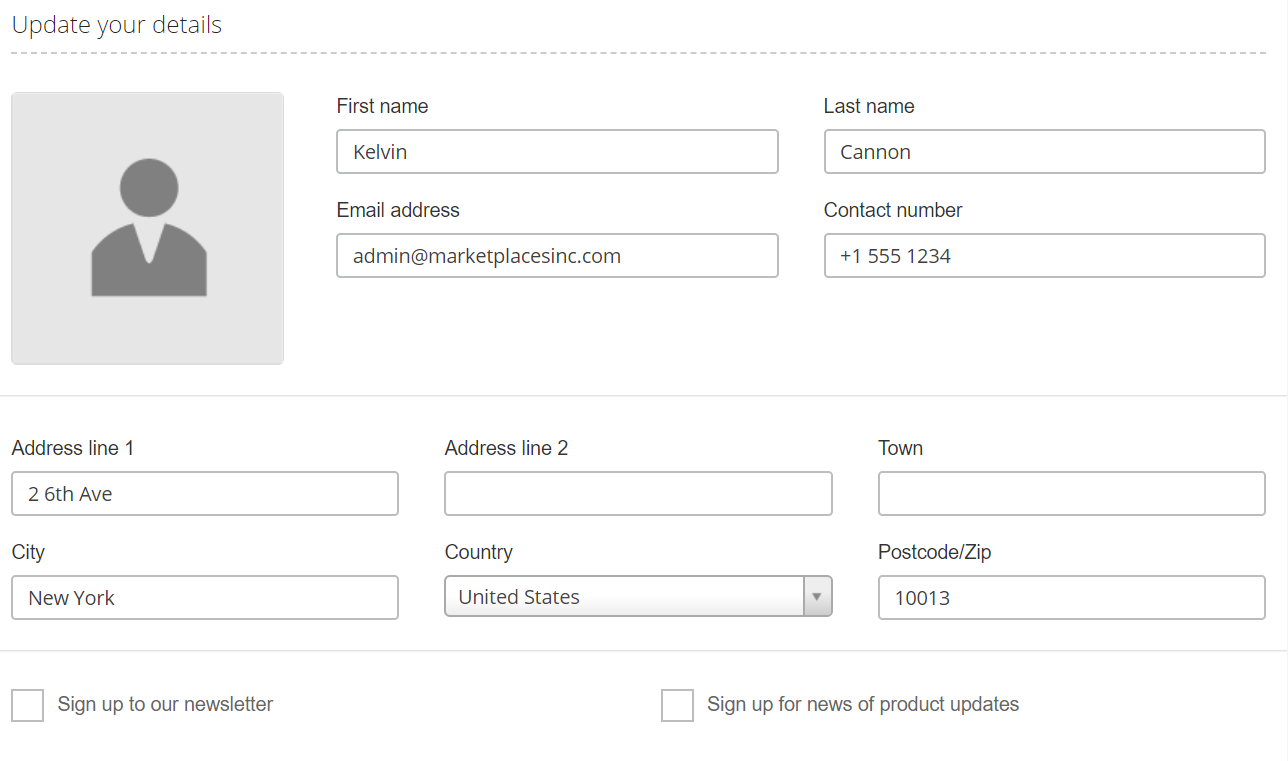Image resolution: width=1288 pixels, height=761 pixels.
Task: Edit the Postcode/Zip field showing 10013
Action: 1072,598
